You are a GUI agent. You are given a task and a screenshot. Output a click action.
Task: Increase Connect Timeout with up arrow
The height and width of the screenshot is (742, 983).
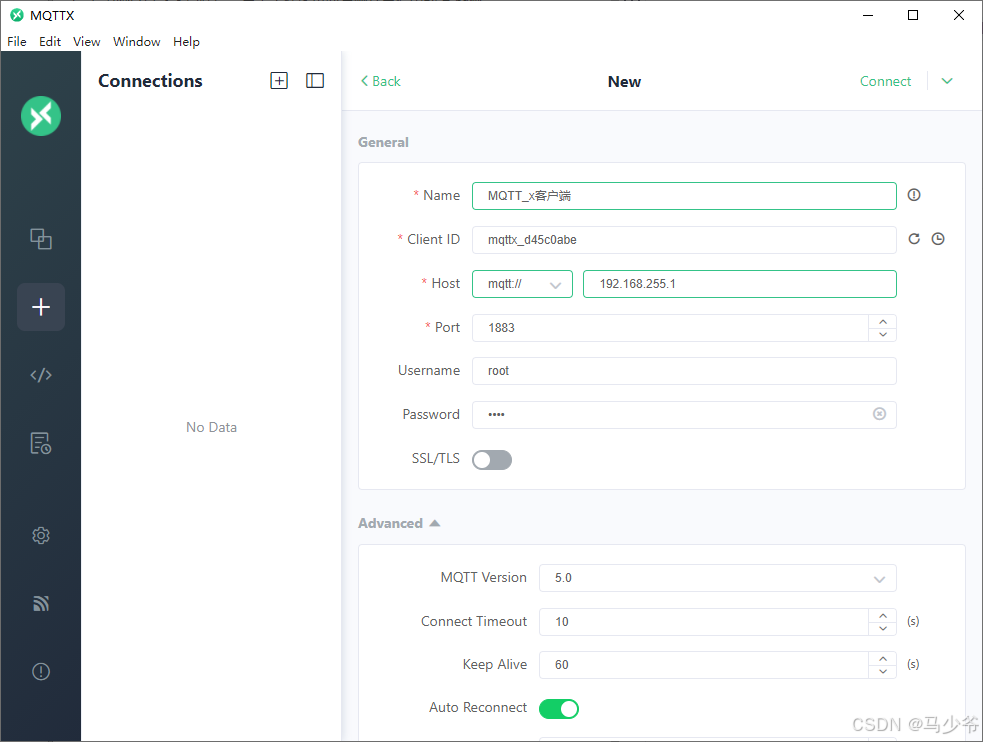(883, 615)
